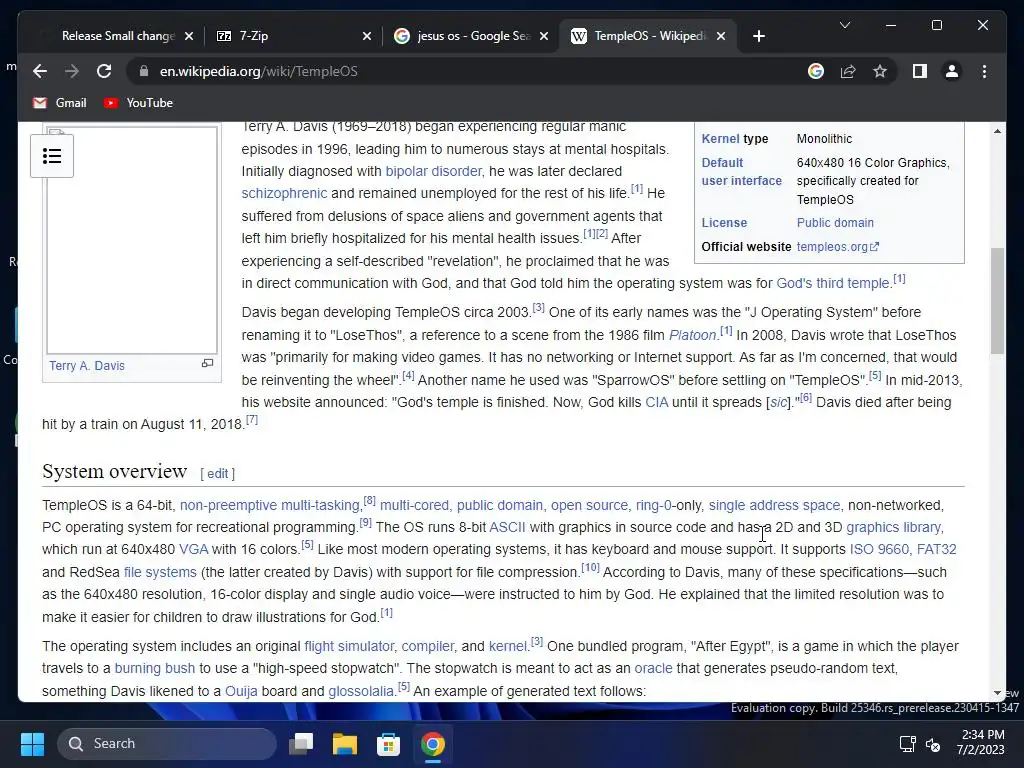View site information lock icon
Image resolution: width=1024 pixels, height=768 pixels.
point(144,71)
